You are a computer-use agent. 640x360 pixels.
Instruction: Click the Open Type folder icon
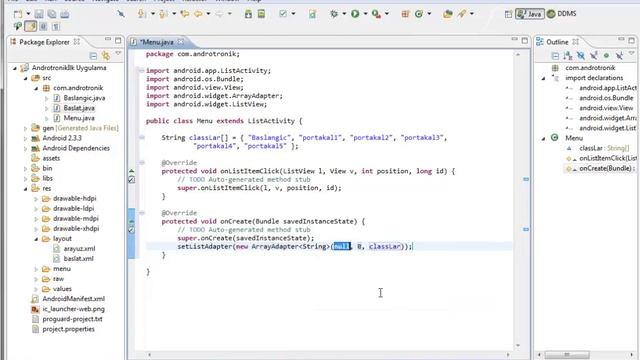tap(448, 14)
